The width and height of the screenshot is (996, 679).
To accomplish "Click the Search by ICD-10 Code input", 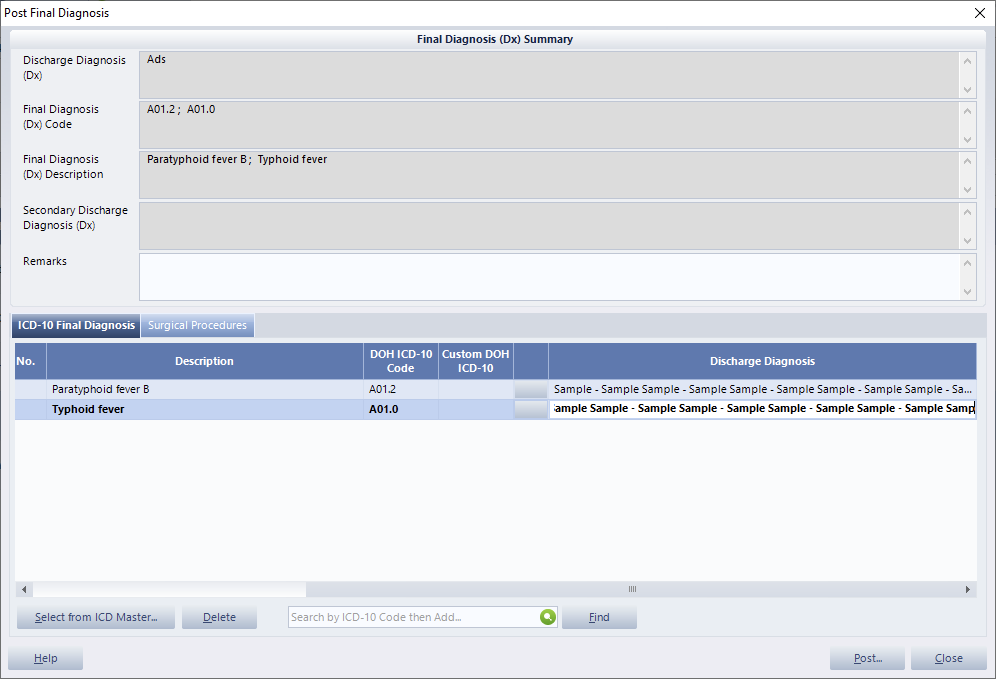I will (412, 617).
